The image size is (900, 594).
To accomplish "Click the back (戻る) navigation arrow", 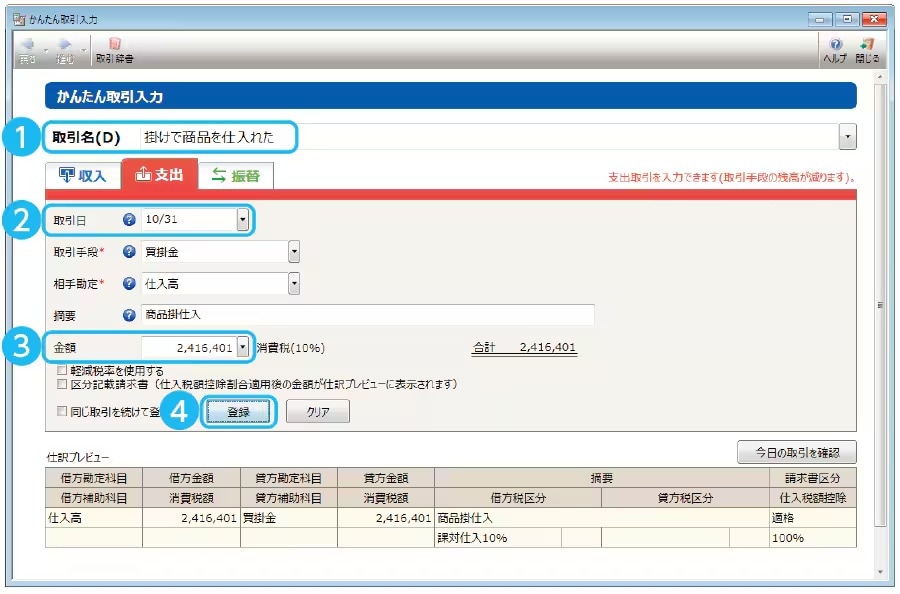I will (x=27, y=42).
